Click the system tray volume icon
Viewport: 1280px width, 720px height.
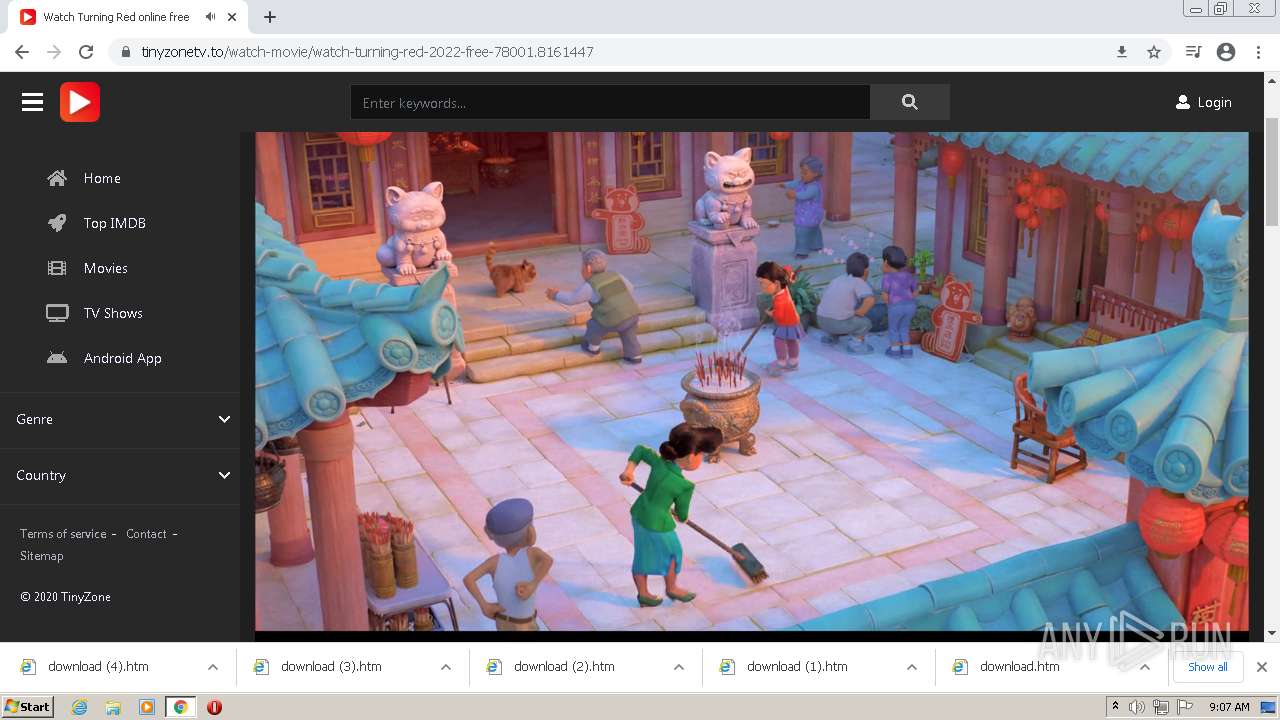click(x=1137, y=707)
